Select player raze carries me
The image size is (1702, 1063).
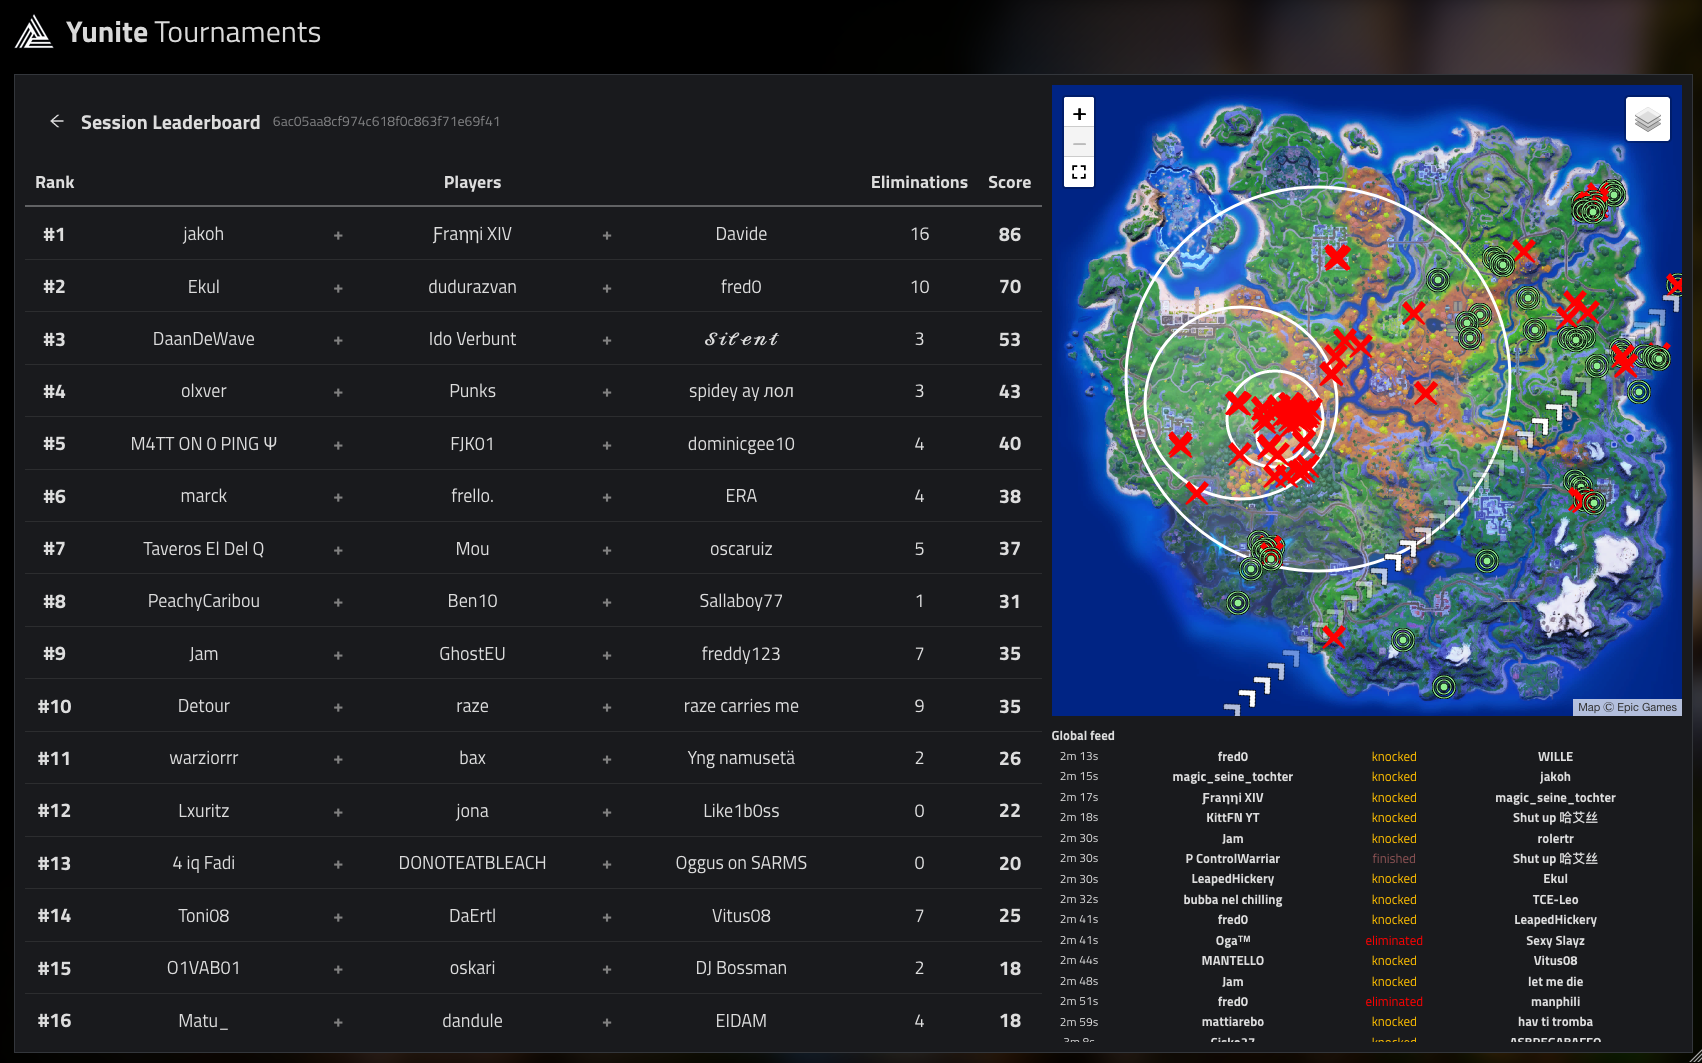(x=741, y=706)
